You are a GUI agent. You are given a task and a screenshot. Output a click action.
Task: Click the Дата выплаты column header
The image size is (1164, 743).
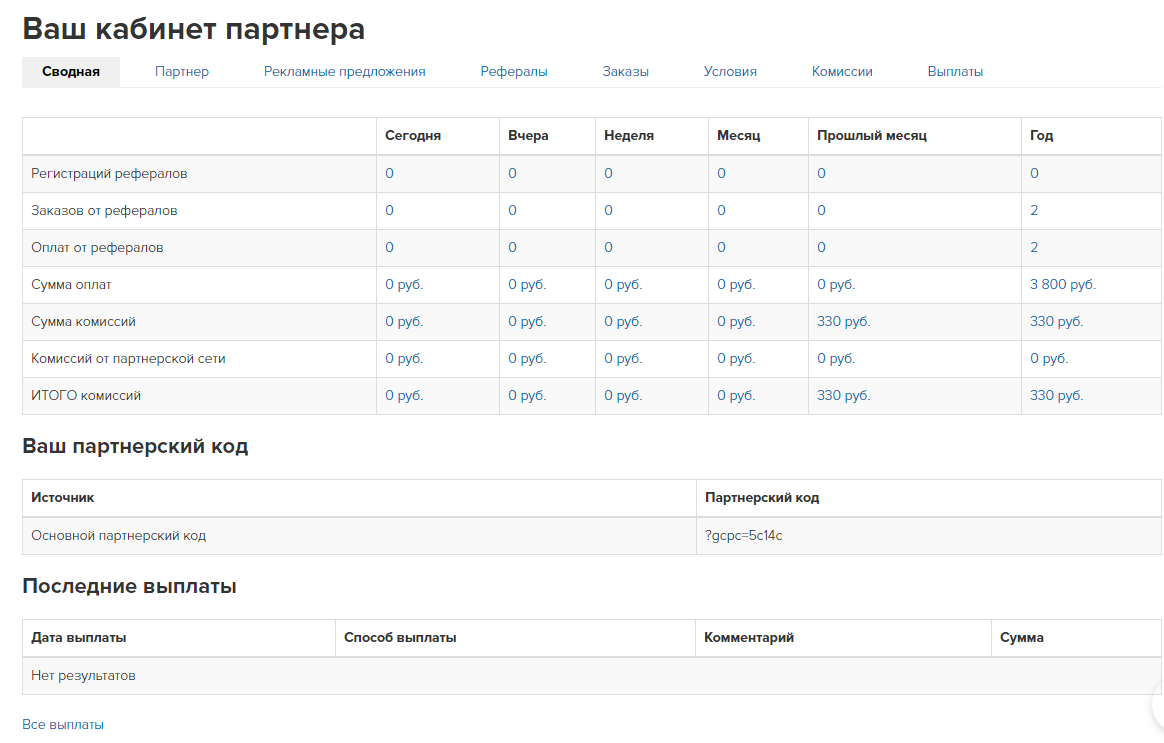(x=79, y=638)
